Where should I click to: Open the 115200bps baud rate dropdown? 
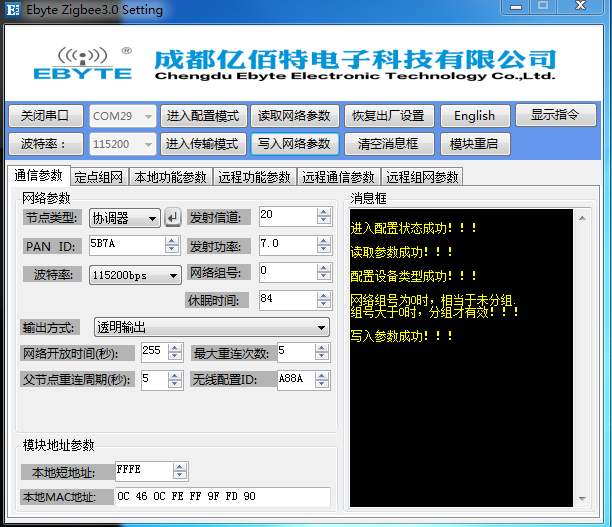coord(173,275)
